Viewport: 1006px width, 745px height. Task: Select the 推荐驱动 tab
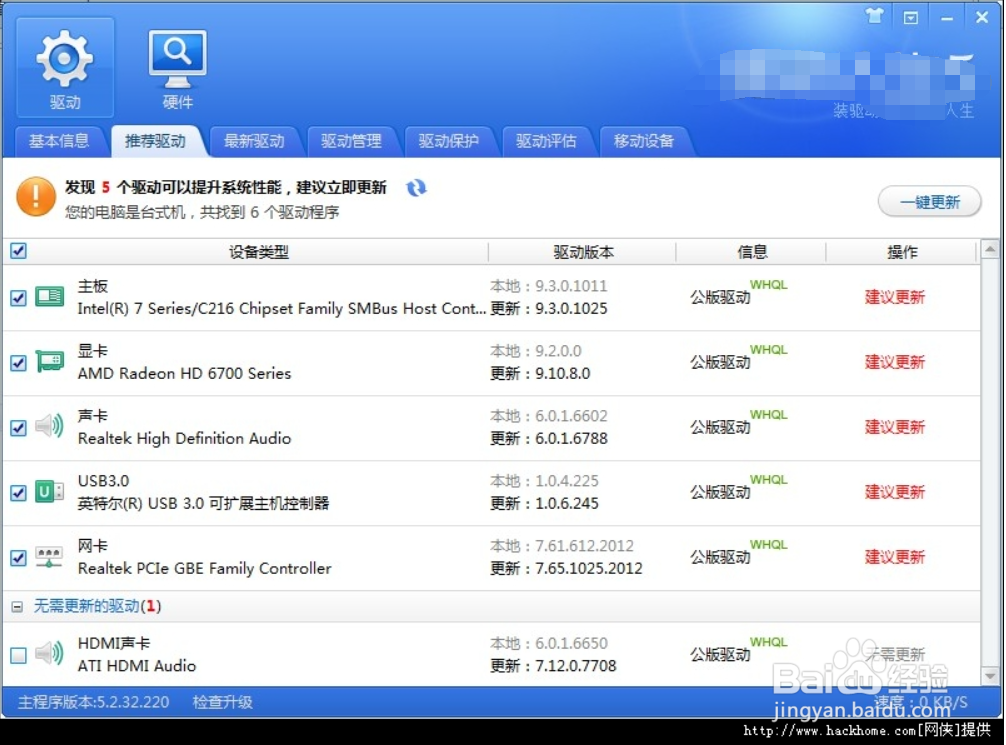tap(156, 141)
